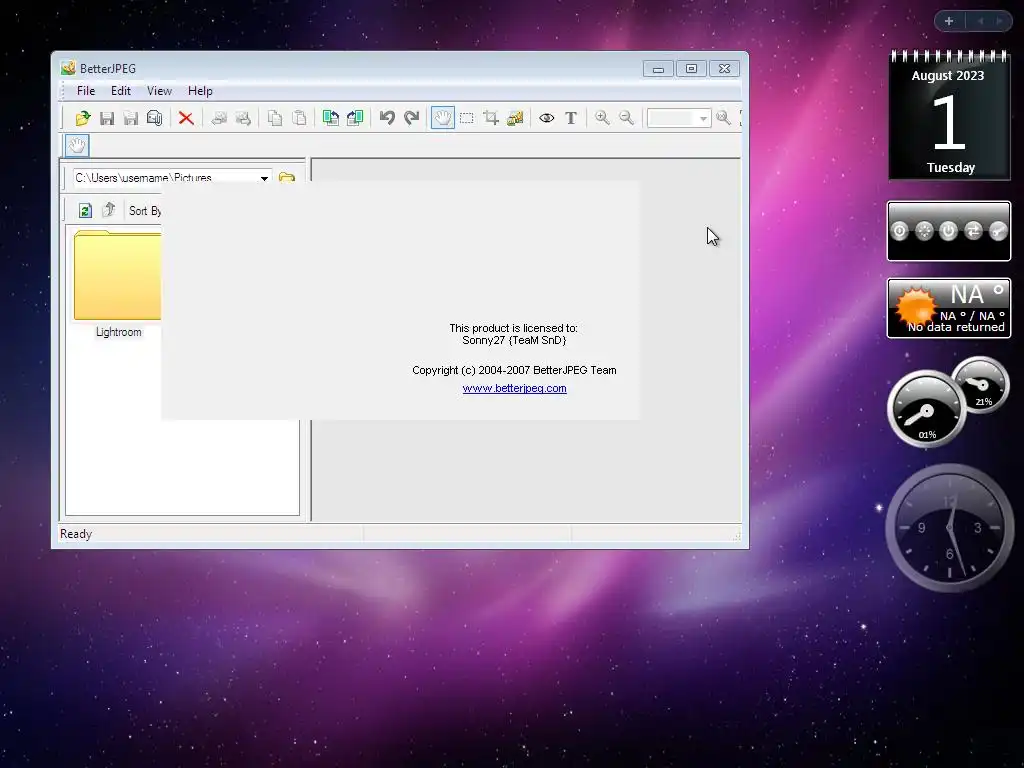The width and height of the screenshot is (1024, 768).
Task: Click the Open file toolbar icon
Action: point(83,118)
